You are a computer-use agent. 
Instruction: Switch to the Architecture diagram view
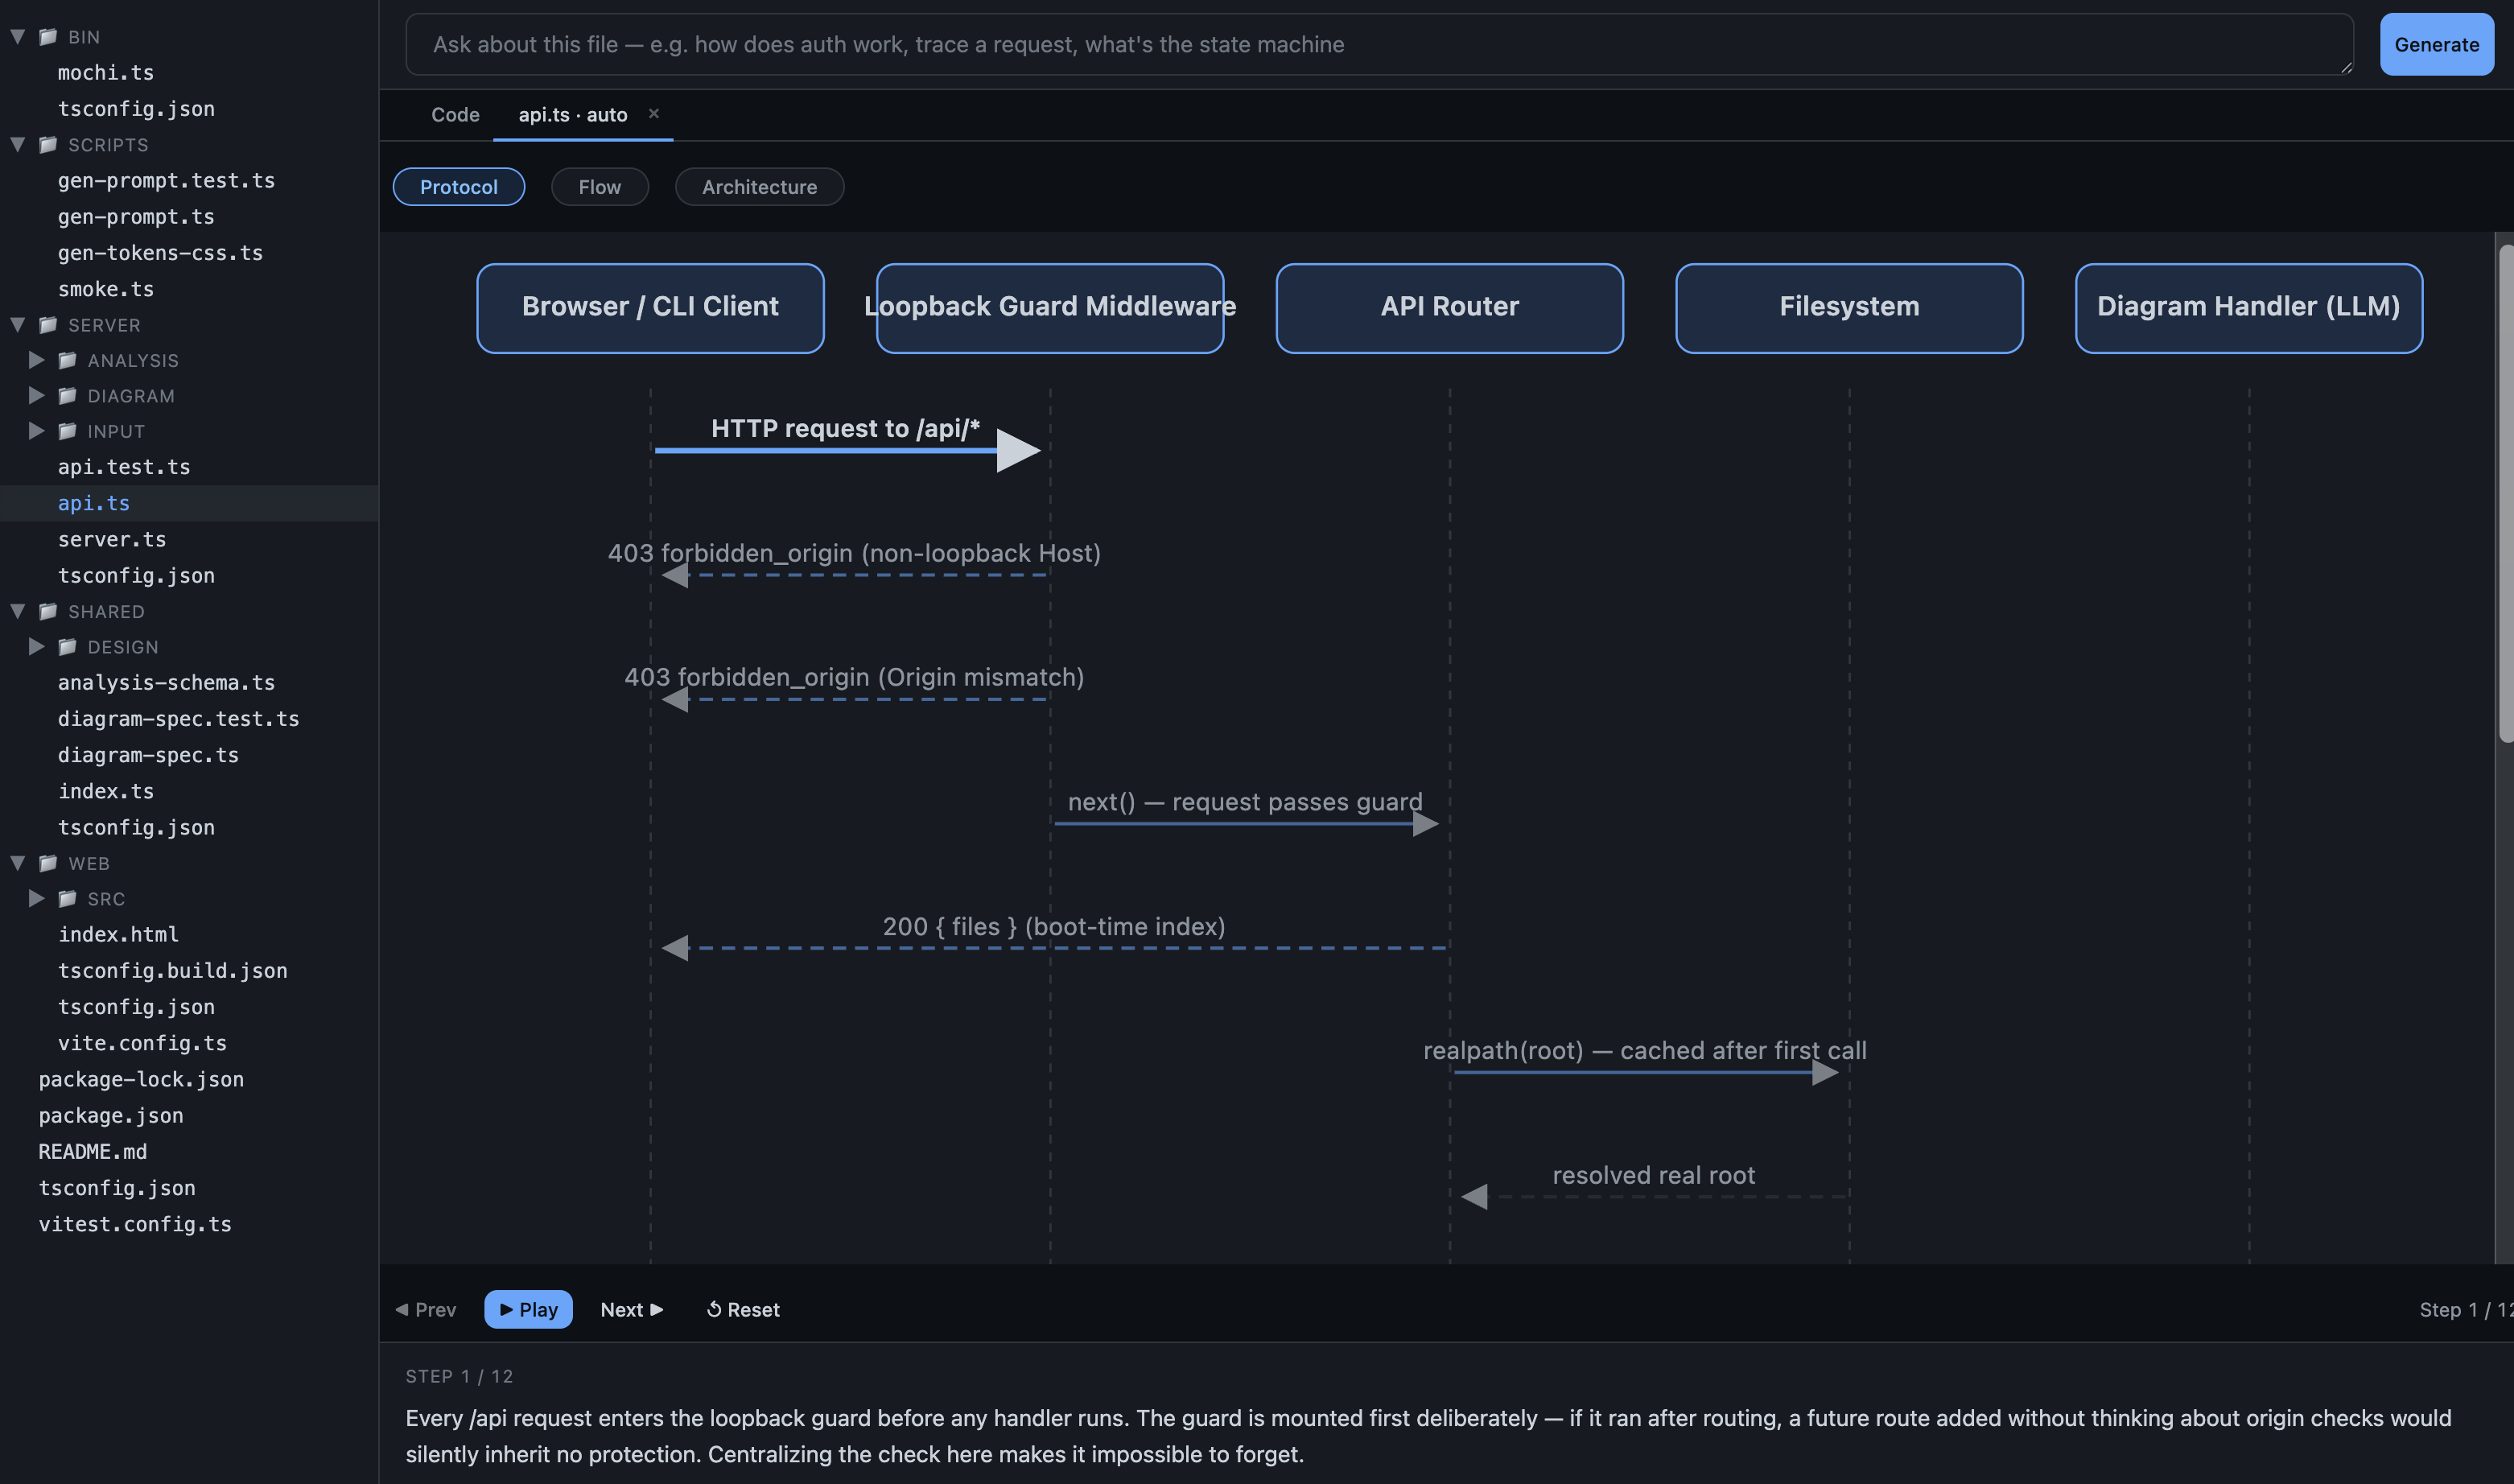[x=760, y=187]
